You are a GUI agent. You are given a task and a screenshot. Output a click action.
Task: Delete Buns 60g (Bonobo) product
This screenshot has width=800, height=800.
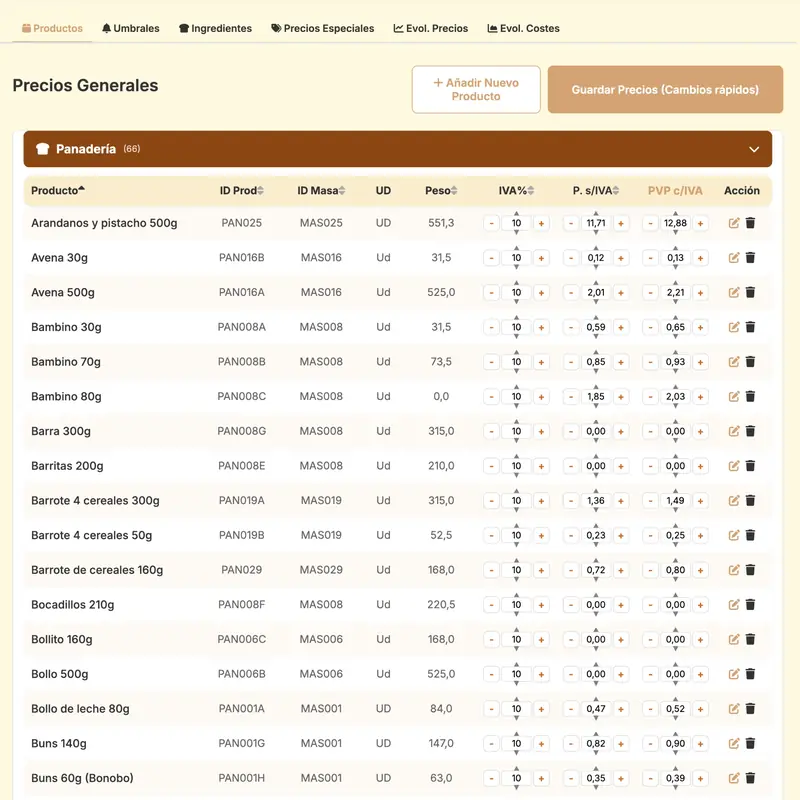click(750, 778)
